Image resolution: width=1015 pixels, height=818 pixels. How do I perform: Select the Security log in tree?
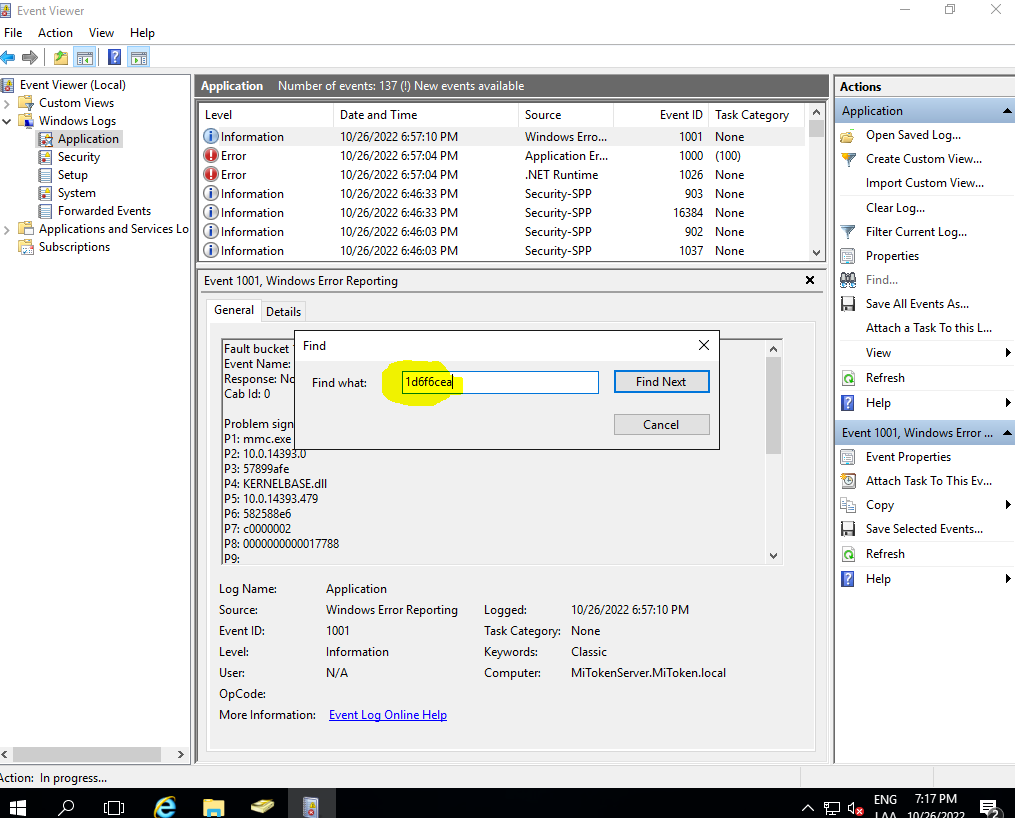point(78,157)
